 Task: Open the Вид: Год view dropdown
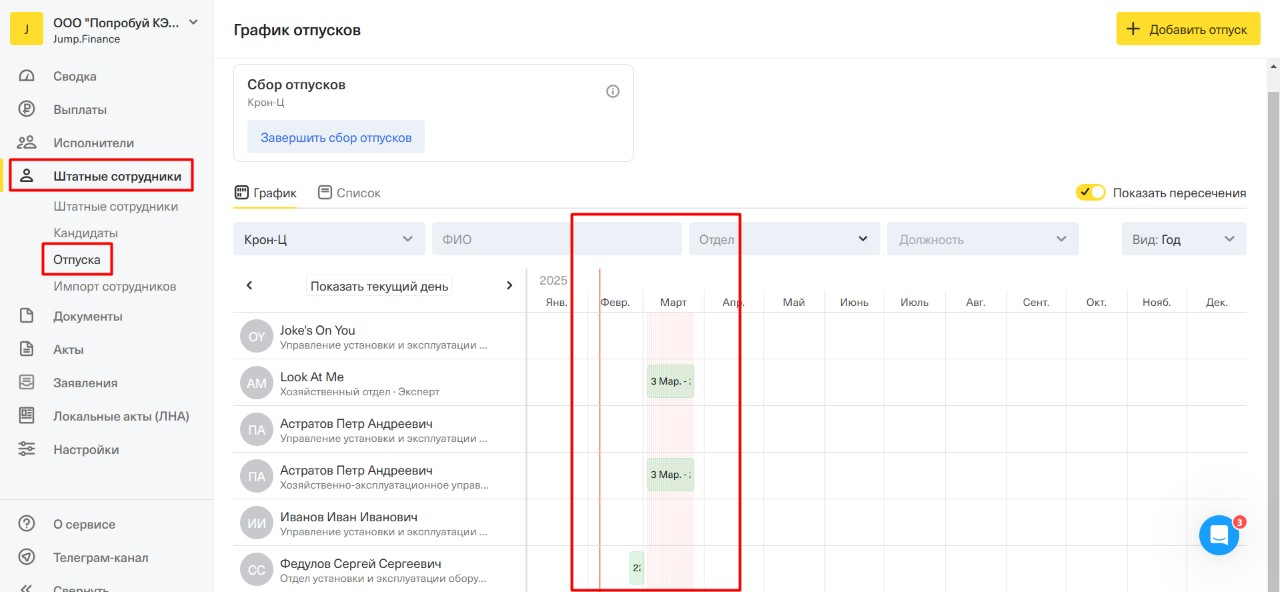pos(1183,239)
